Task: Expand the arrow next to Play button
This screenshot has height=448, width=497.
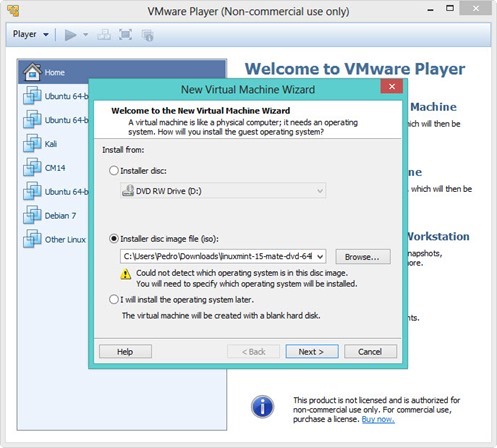Action: 85,35
